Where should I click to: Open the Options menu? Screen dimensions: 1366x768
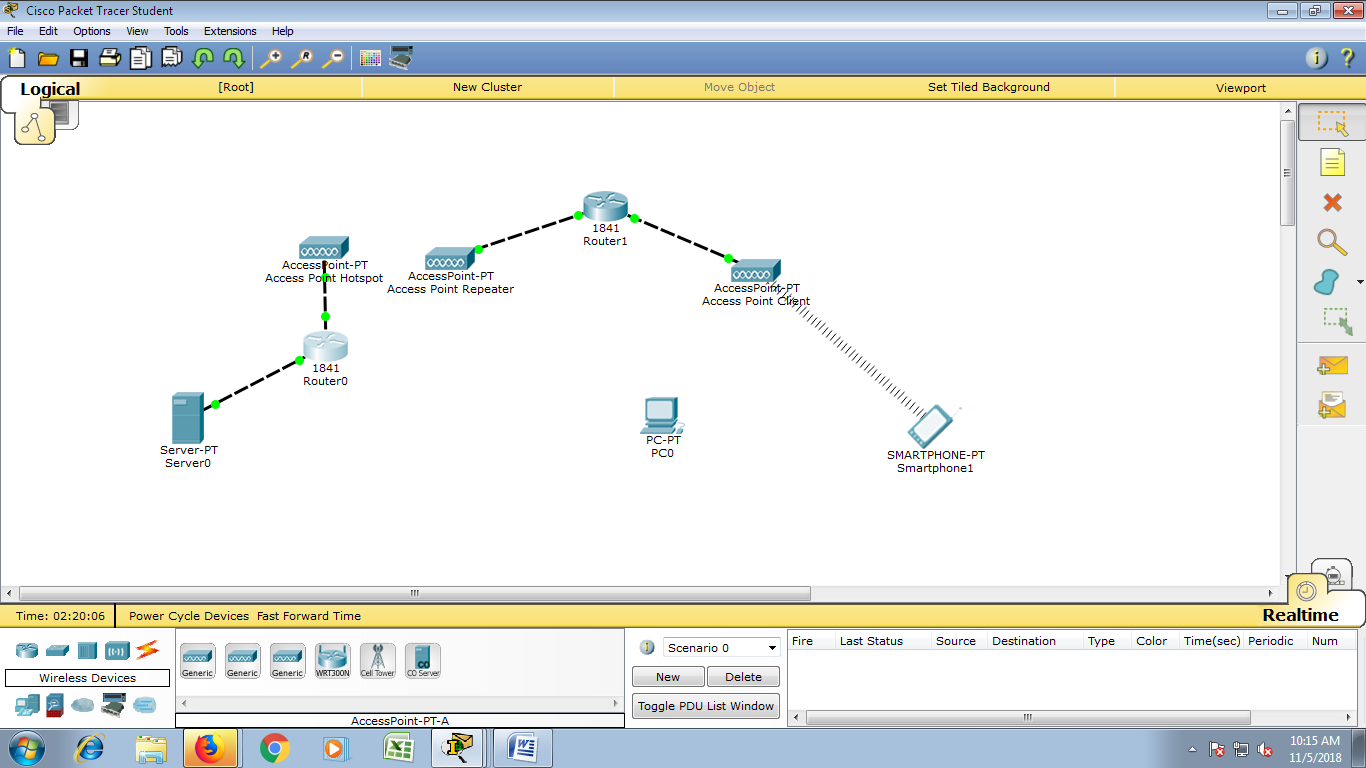coord(92,31)
